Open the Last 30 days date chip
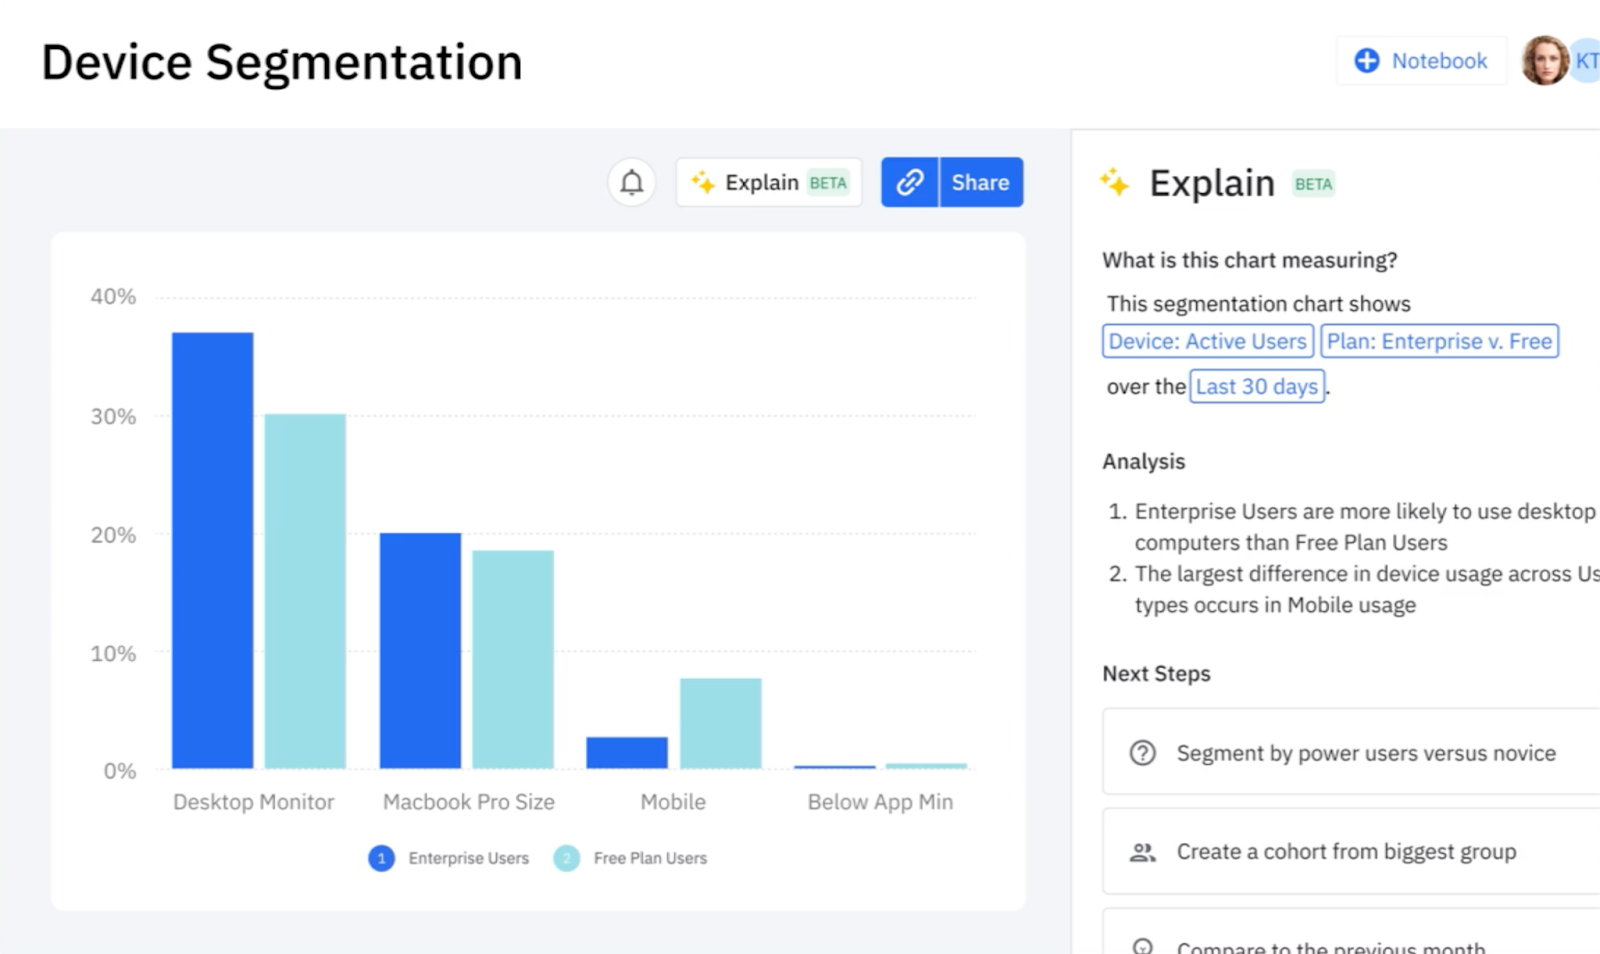Screen dimensions: 1600x954 pos(1257,386)
